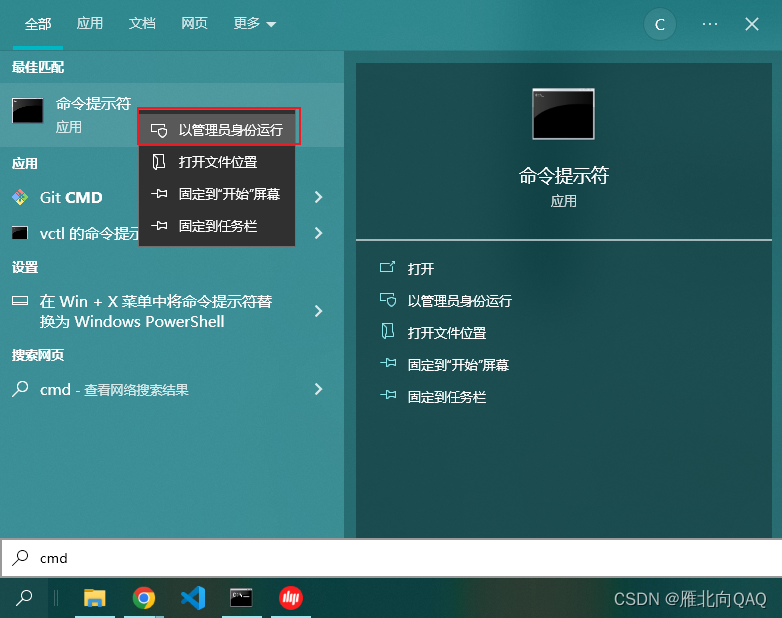Click the settings result display icon

[x=20, y=300]
